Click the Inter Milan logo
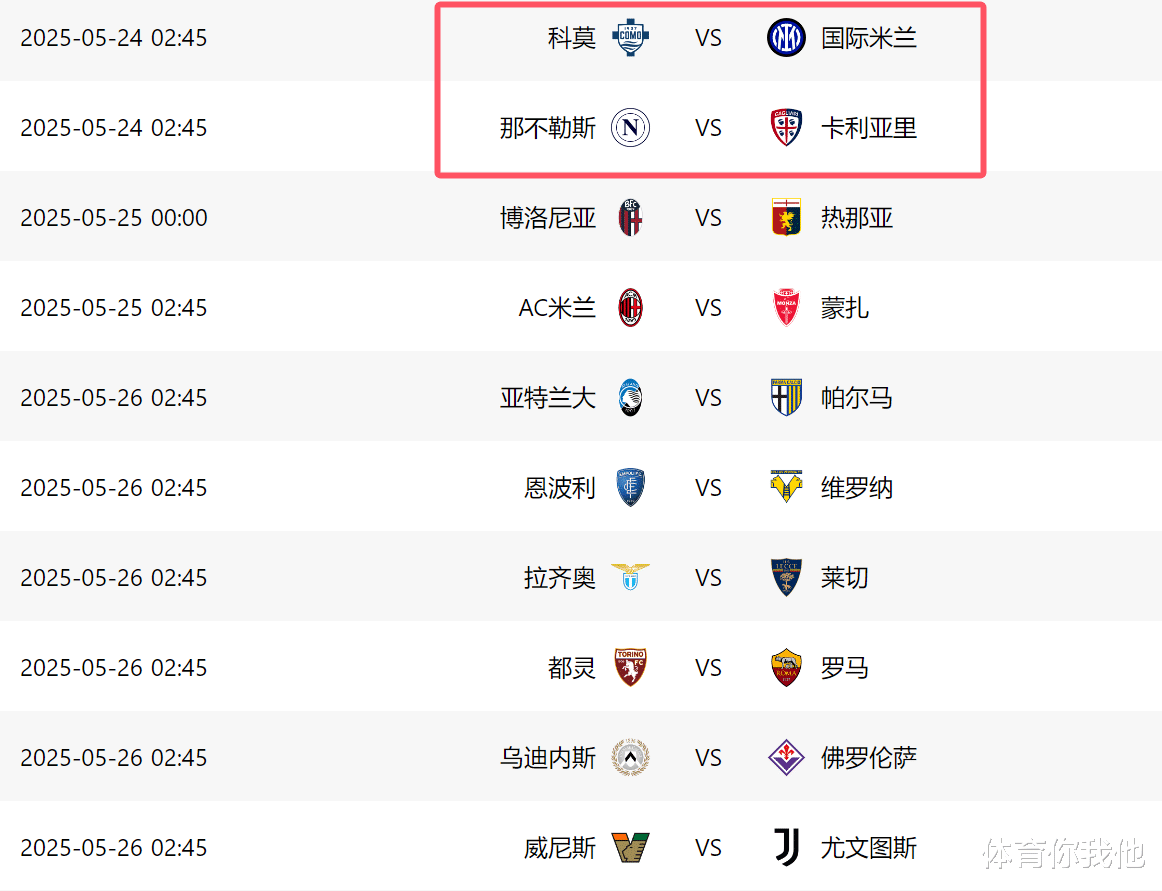This screenshot has width=1162, height=891. coord(786,38)
